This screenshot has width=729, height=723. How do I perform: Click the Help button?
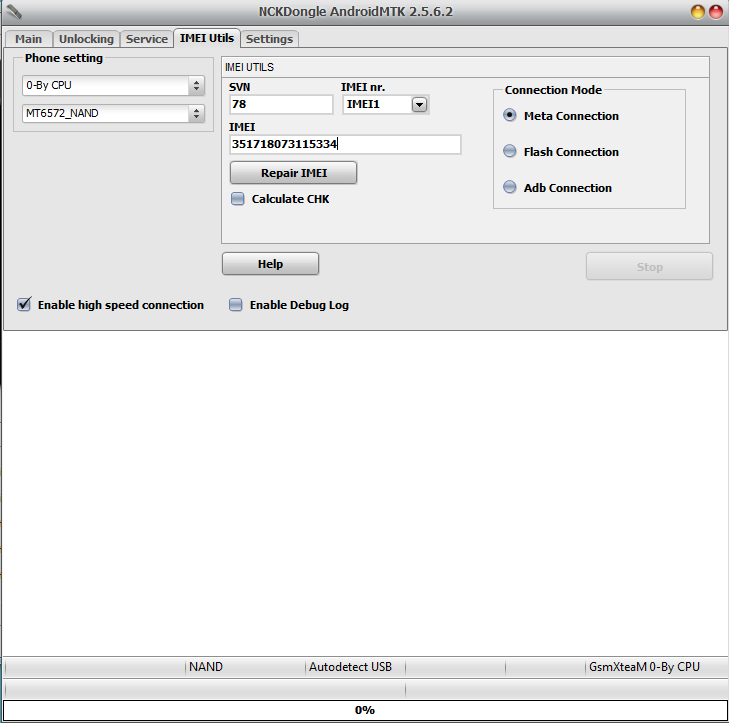(x=271, y=264)
